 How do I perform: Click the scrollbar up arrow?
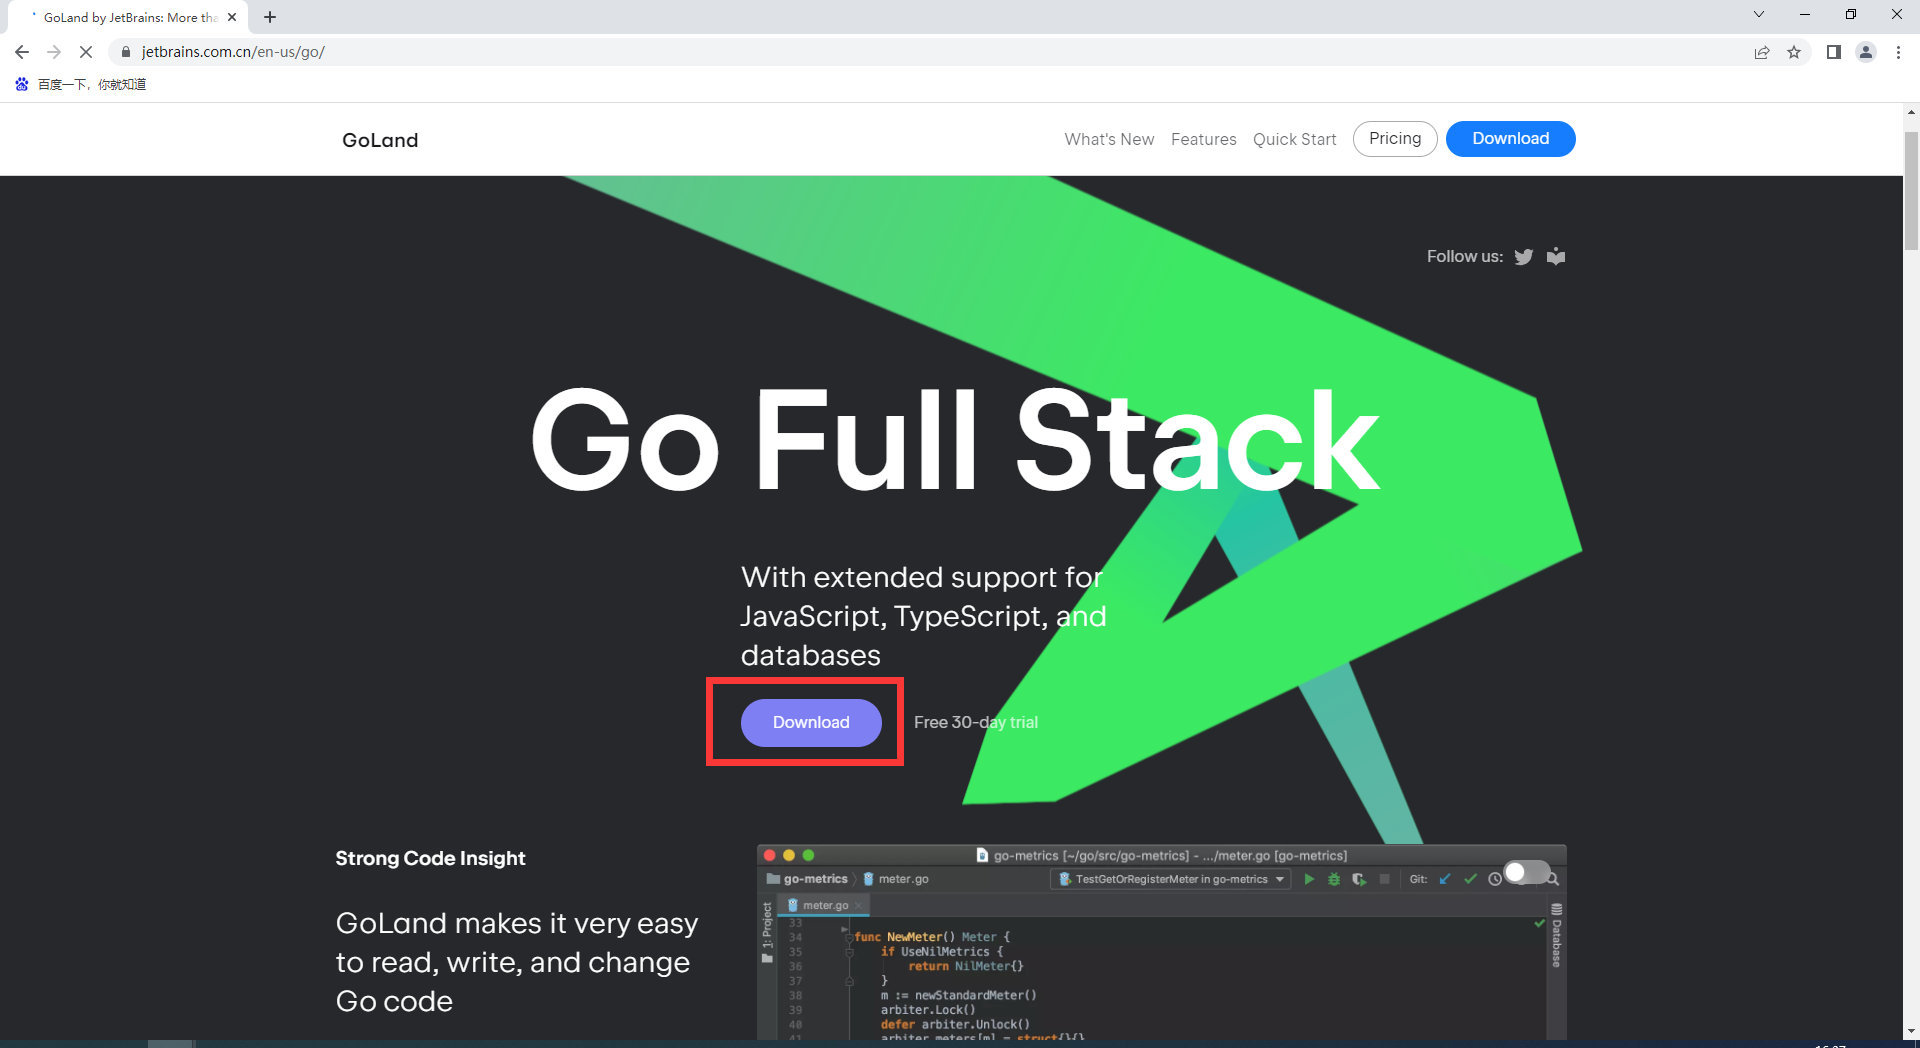(1911, 112)
